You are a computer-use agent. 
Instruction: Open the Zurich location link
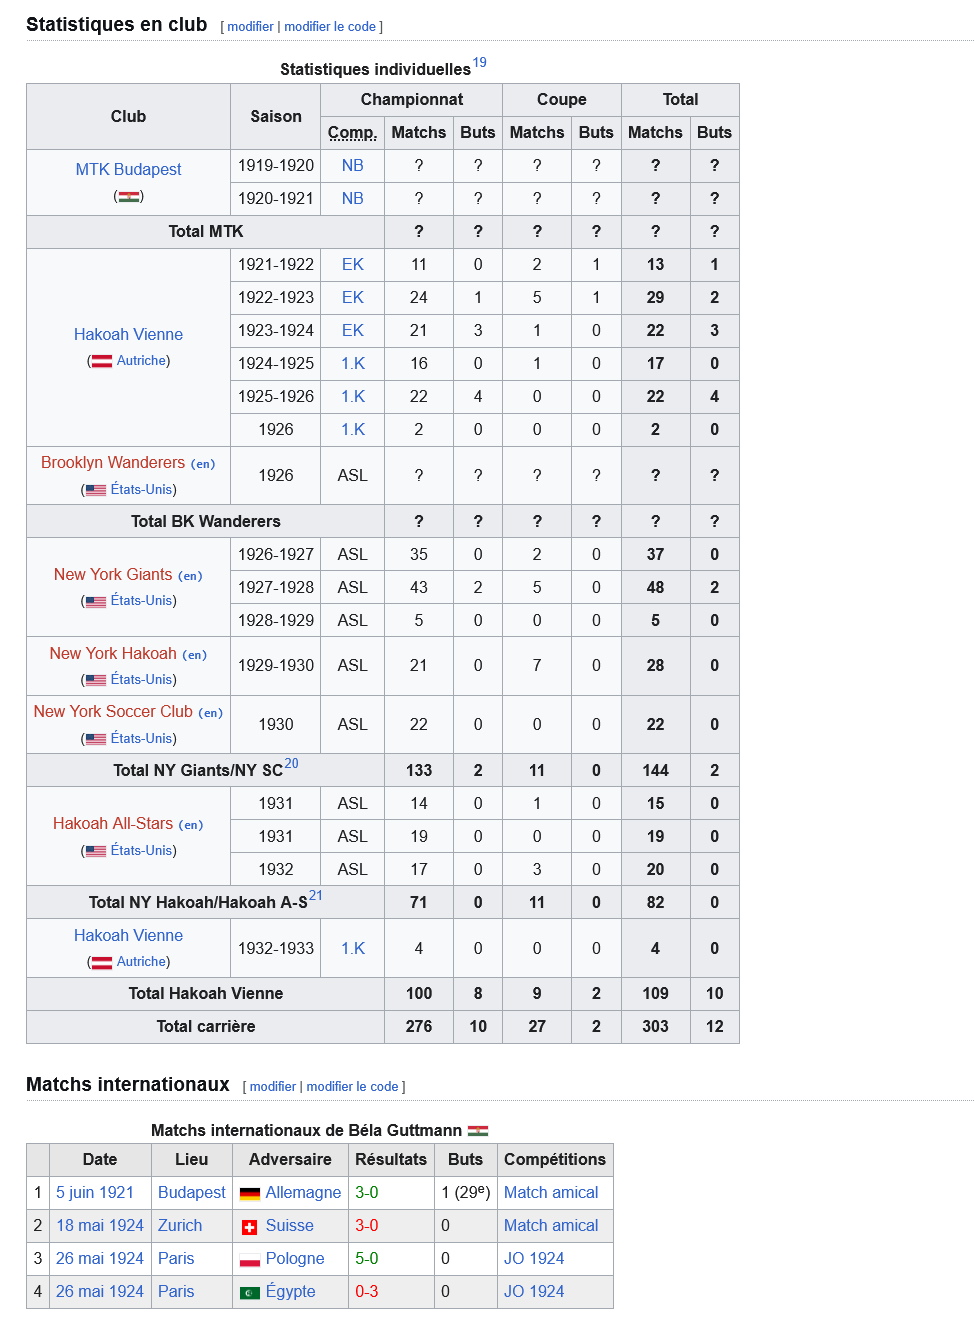tap(180, 1225)
